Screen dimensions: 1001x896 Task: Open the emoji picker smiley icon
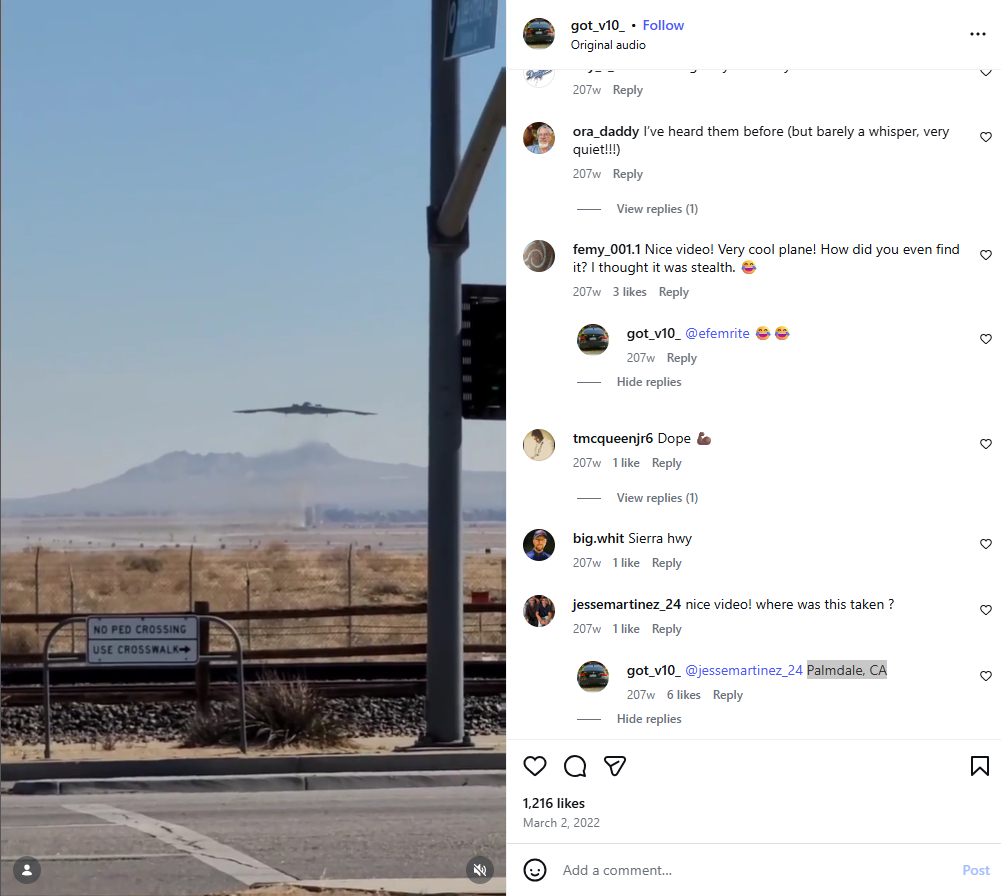535,870
